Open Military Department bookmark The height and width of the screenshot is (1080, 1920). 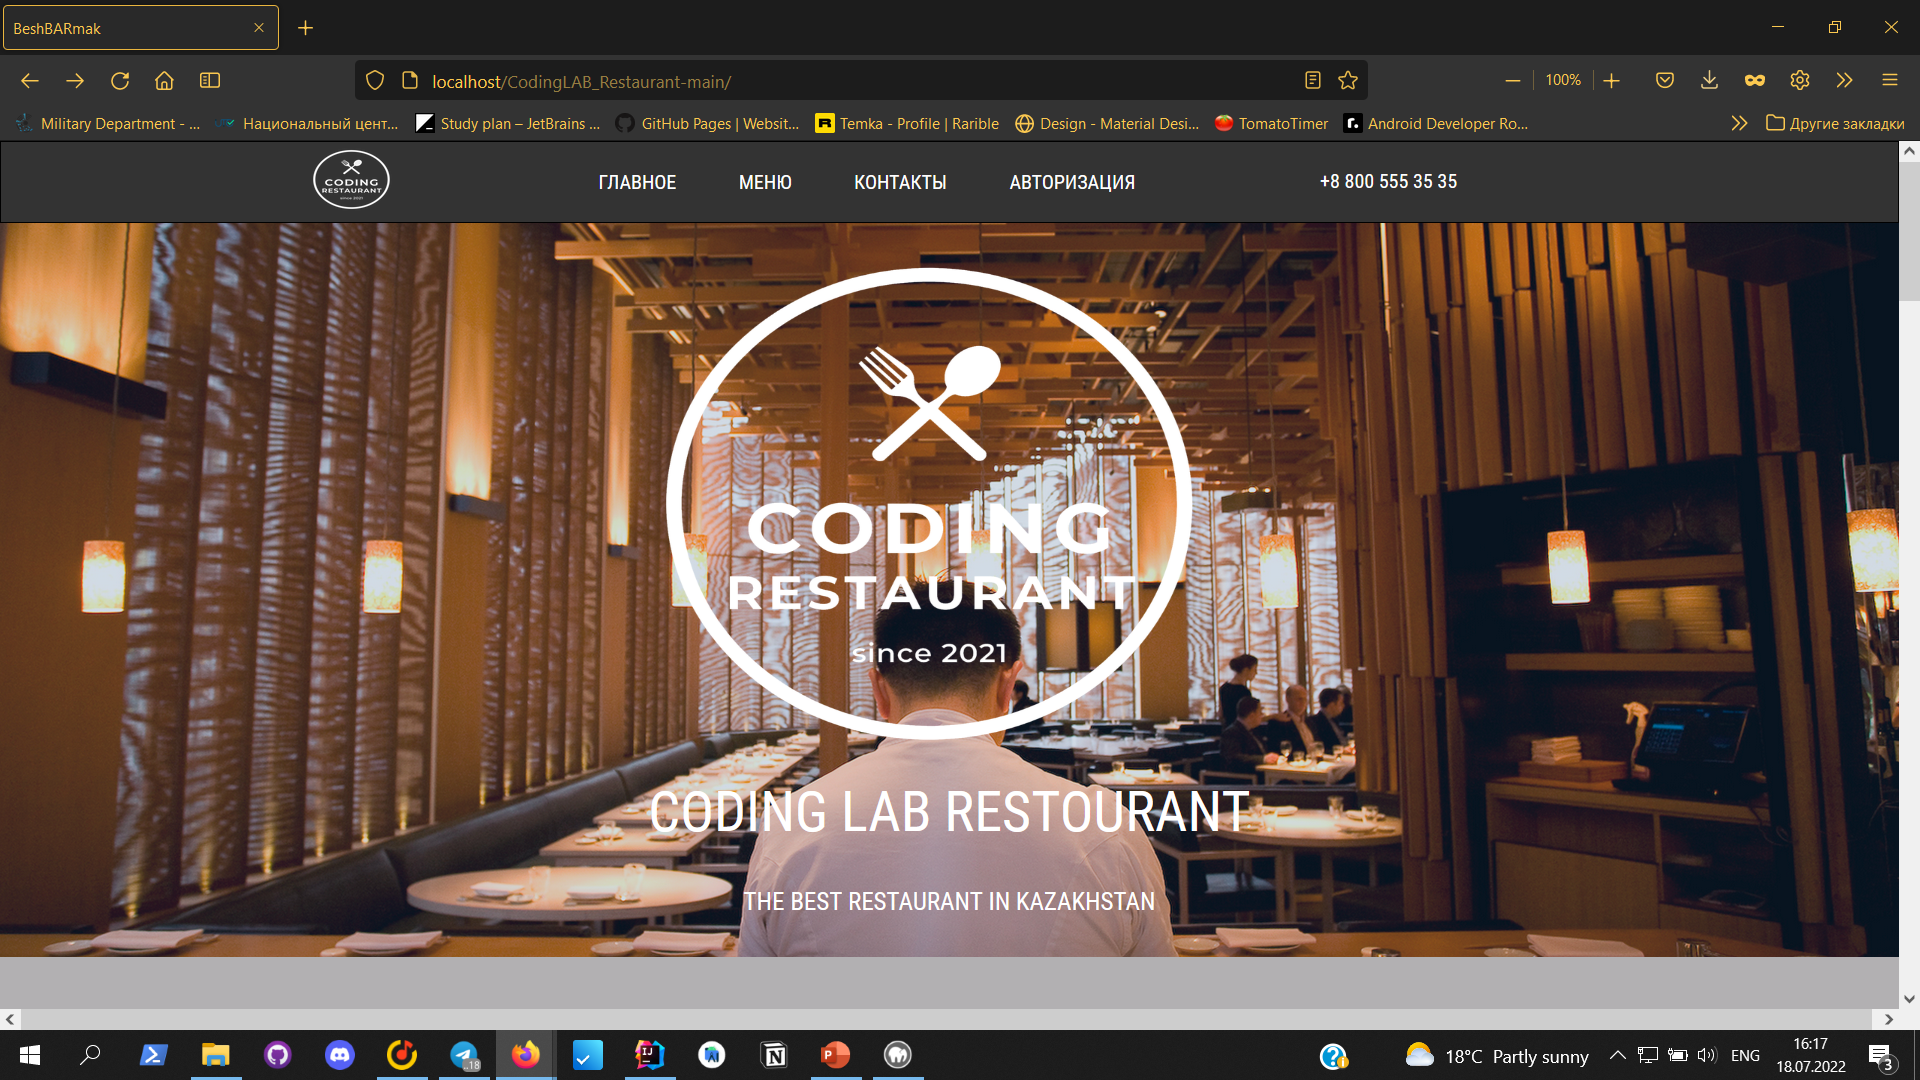pyautogui.click(x=108, y=124)
